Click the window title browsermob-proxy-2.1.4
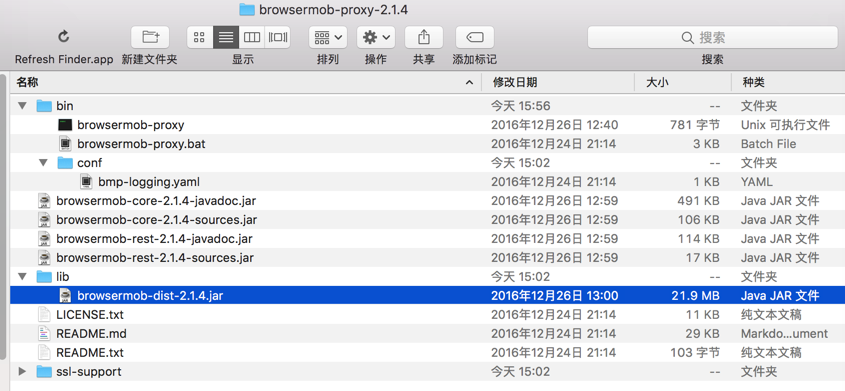The width and height of the screenshot is (845, 391). click(334, 9)
